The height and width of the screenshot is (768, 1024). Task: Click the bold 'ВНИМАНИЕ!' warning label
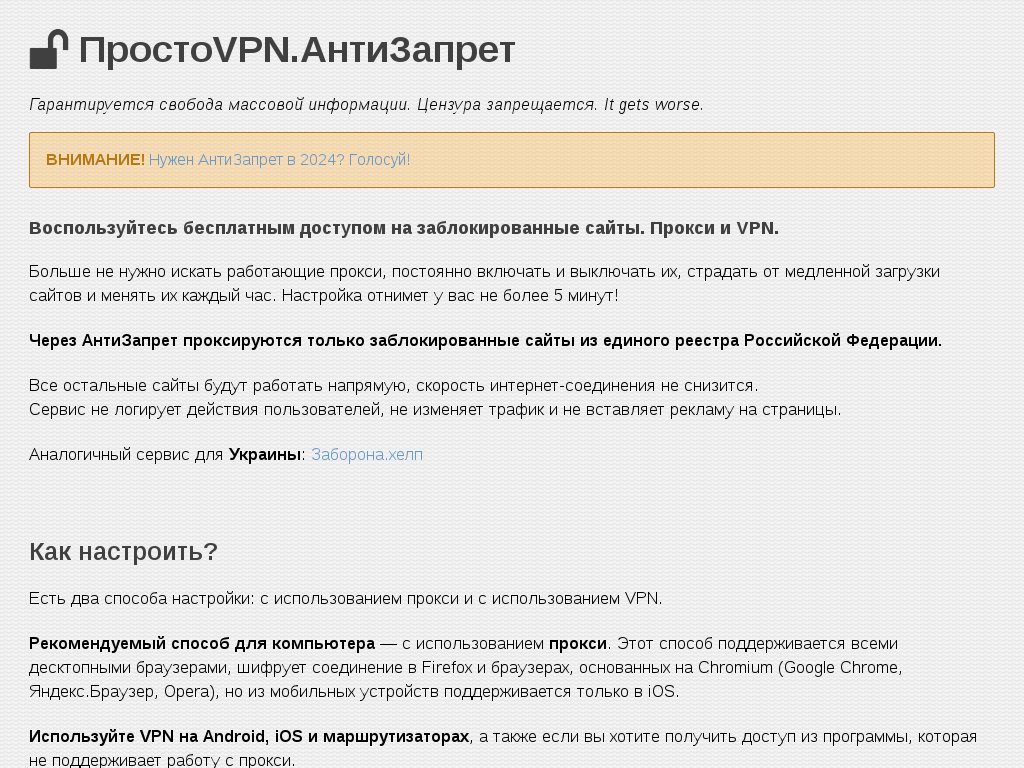pyautogui.click(x=95, y=160)
